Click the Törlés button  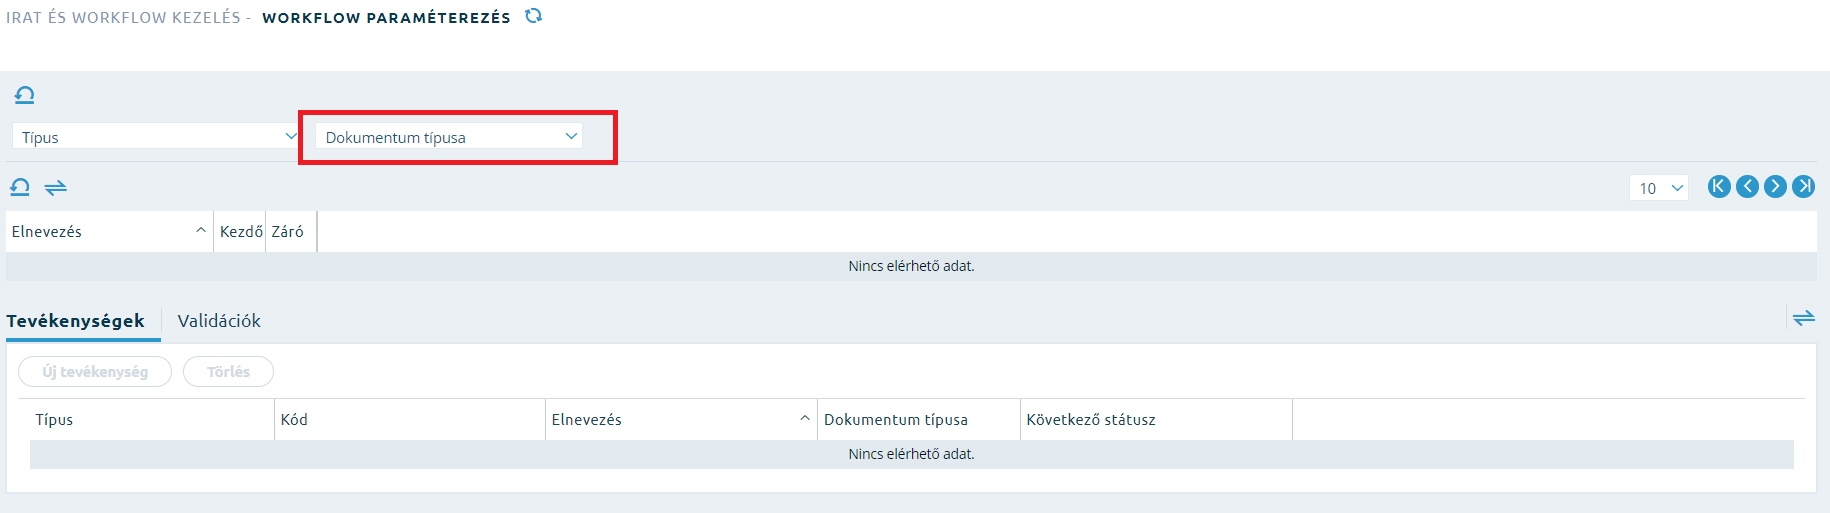(228, 371)
